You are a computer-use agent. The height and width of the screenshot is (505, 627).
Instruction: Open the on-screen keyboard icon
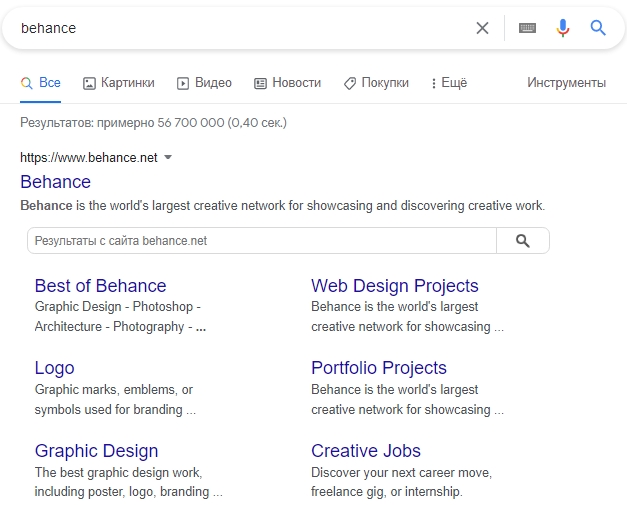[x=527, y=28]
